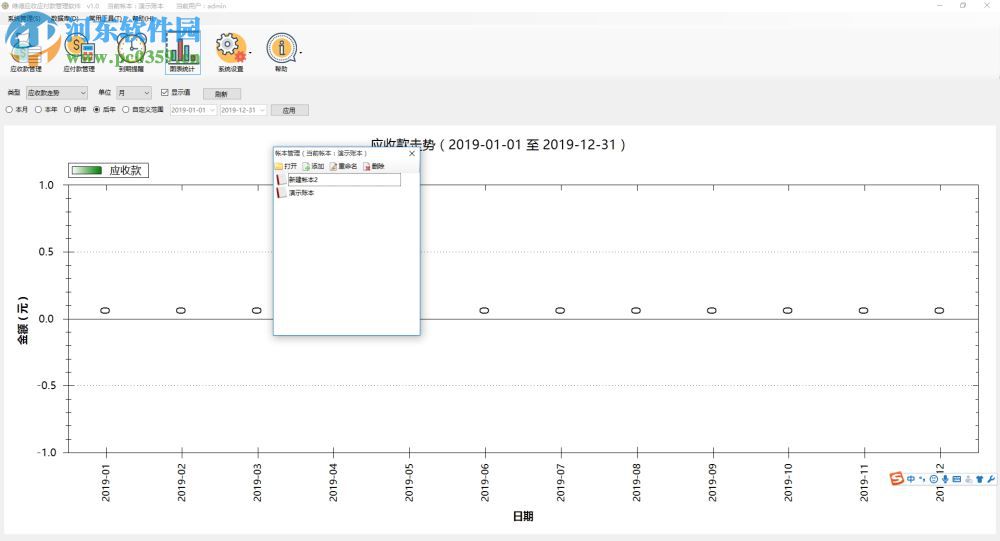Click the y-axis title 金额(元)
Viewport: 1000px width, 541px height.
coord(23,320)
